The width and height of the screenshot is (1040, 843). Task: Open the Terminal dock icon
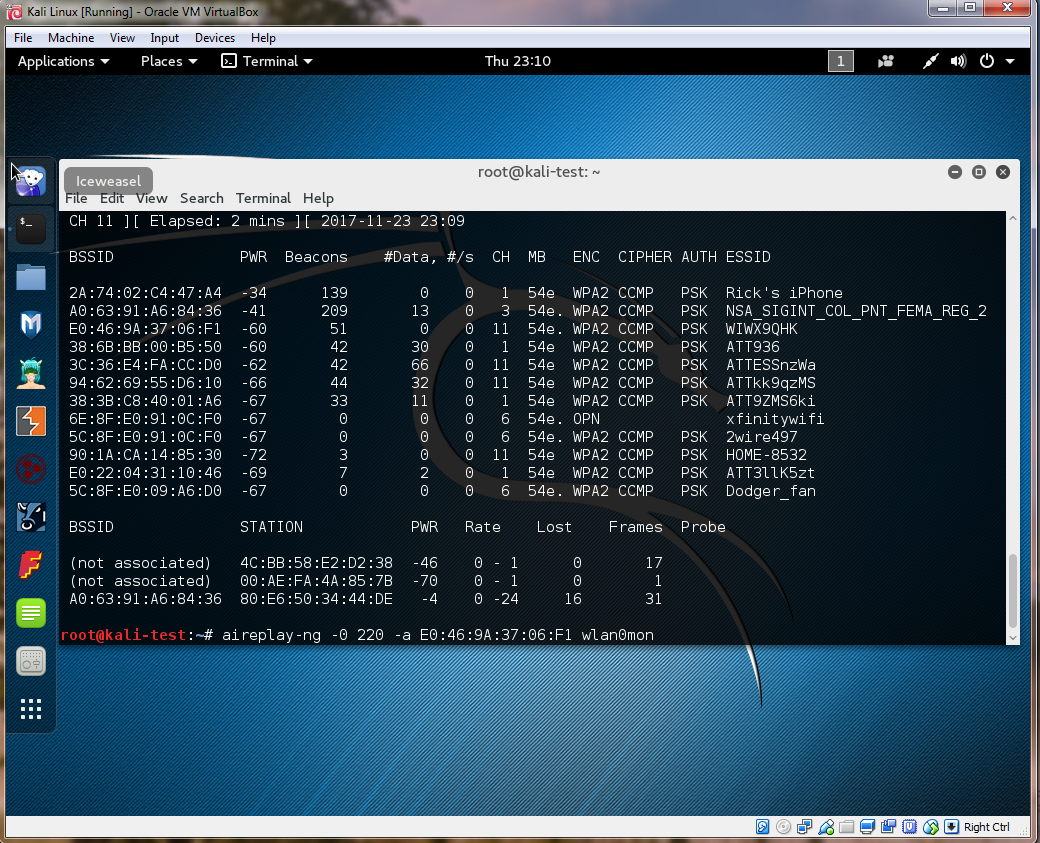[x=31, y=228]
